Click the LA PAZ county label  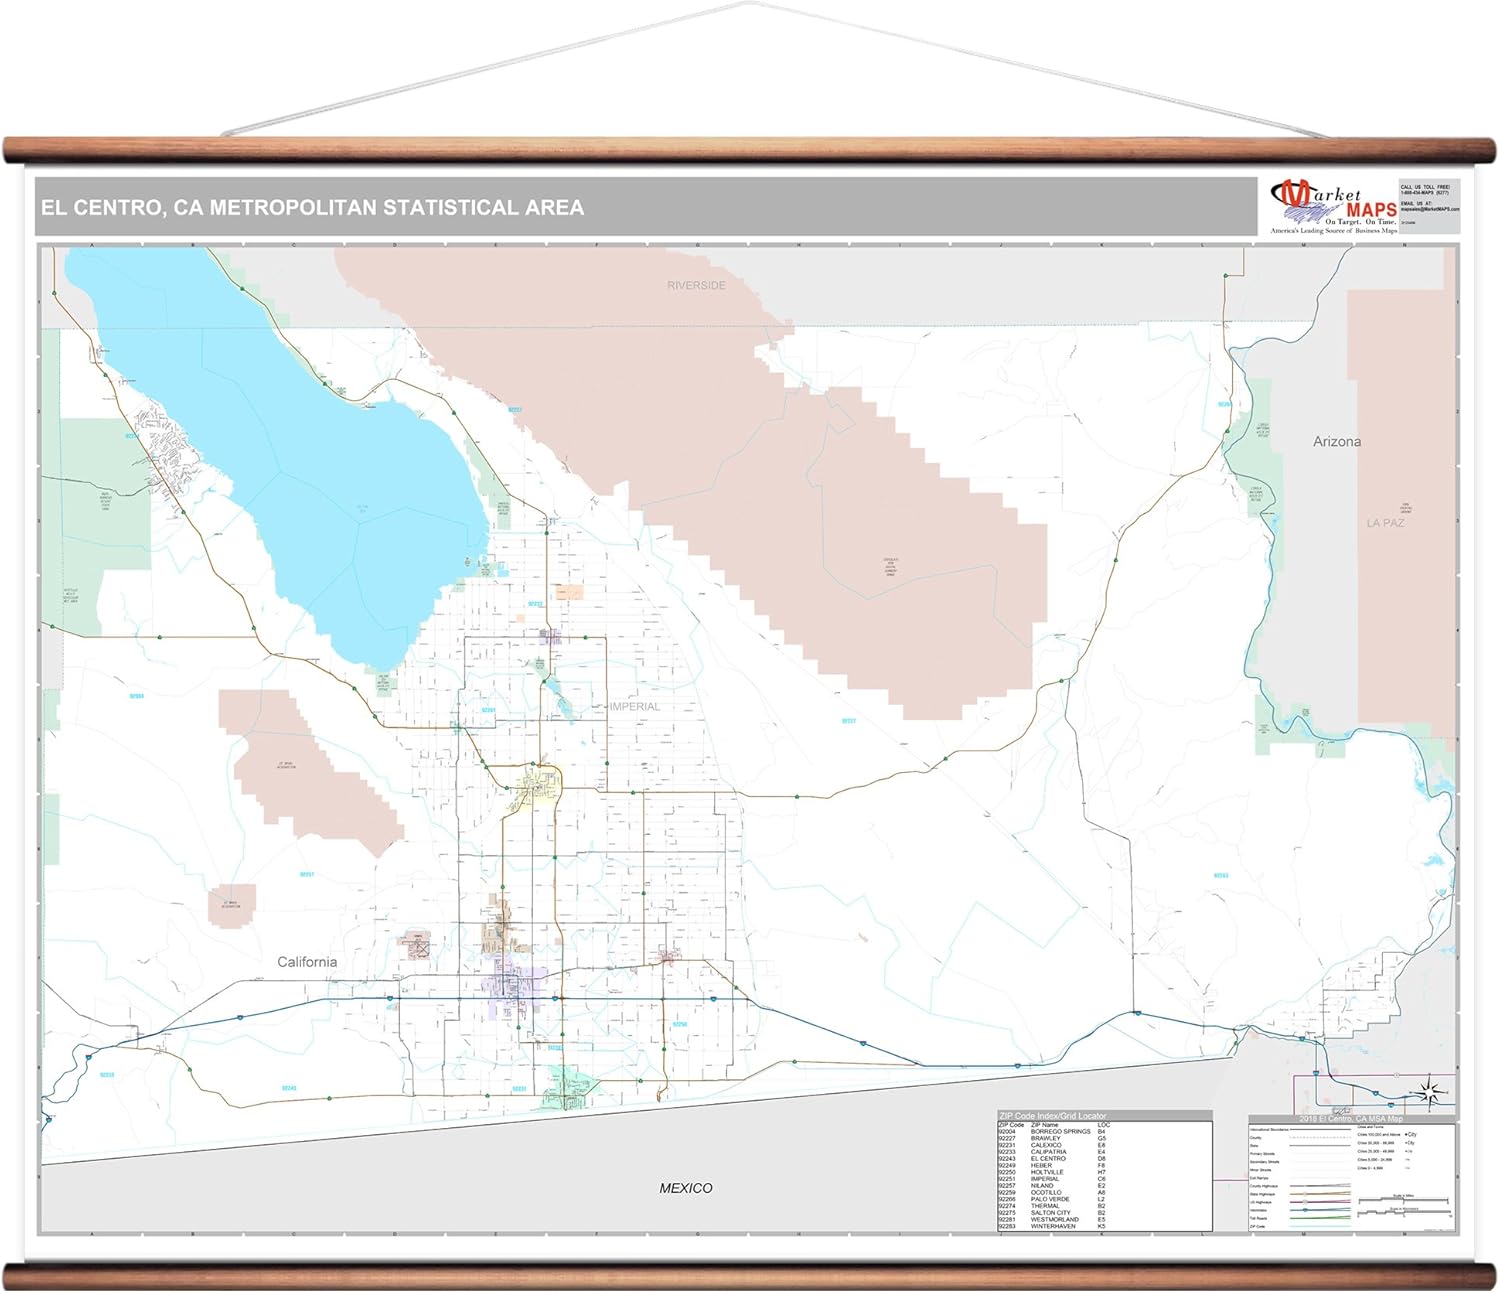1385,523
